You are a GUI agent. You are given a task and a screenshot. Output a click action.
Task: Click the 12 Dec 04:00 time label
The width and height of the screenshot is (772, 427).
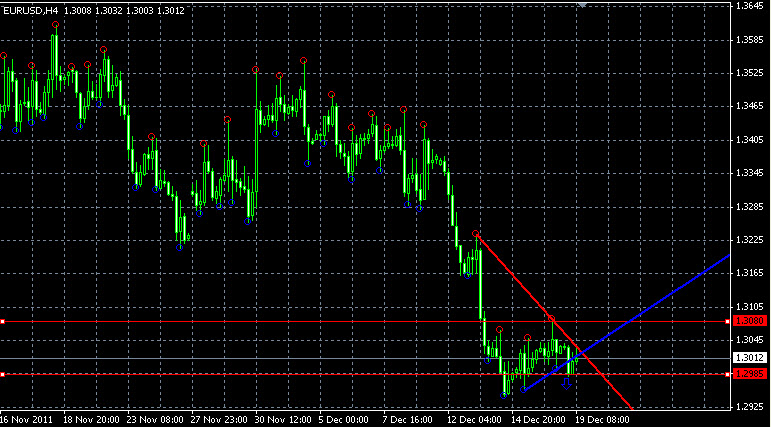[x=476, y=420]
